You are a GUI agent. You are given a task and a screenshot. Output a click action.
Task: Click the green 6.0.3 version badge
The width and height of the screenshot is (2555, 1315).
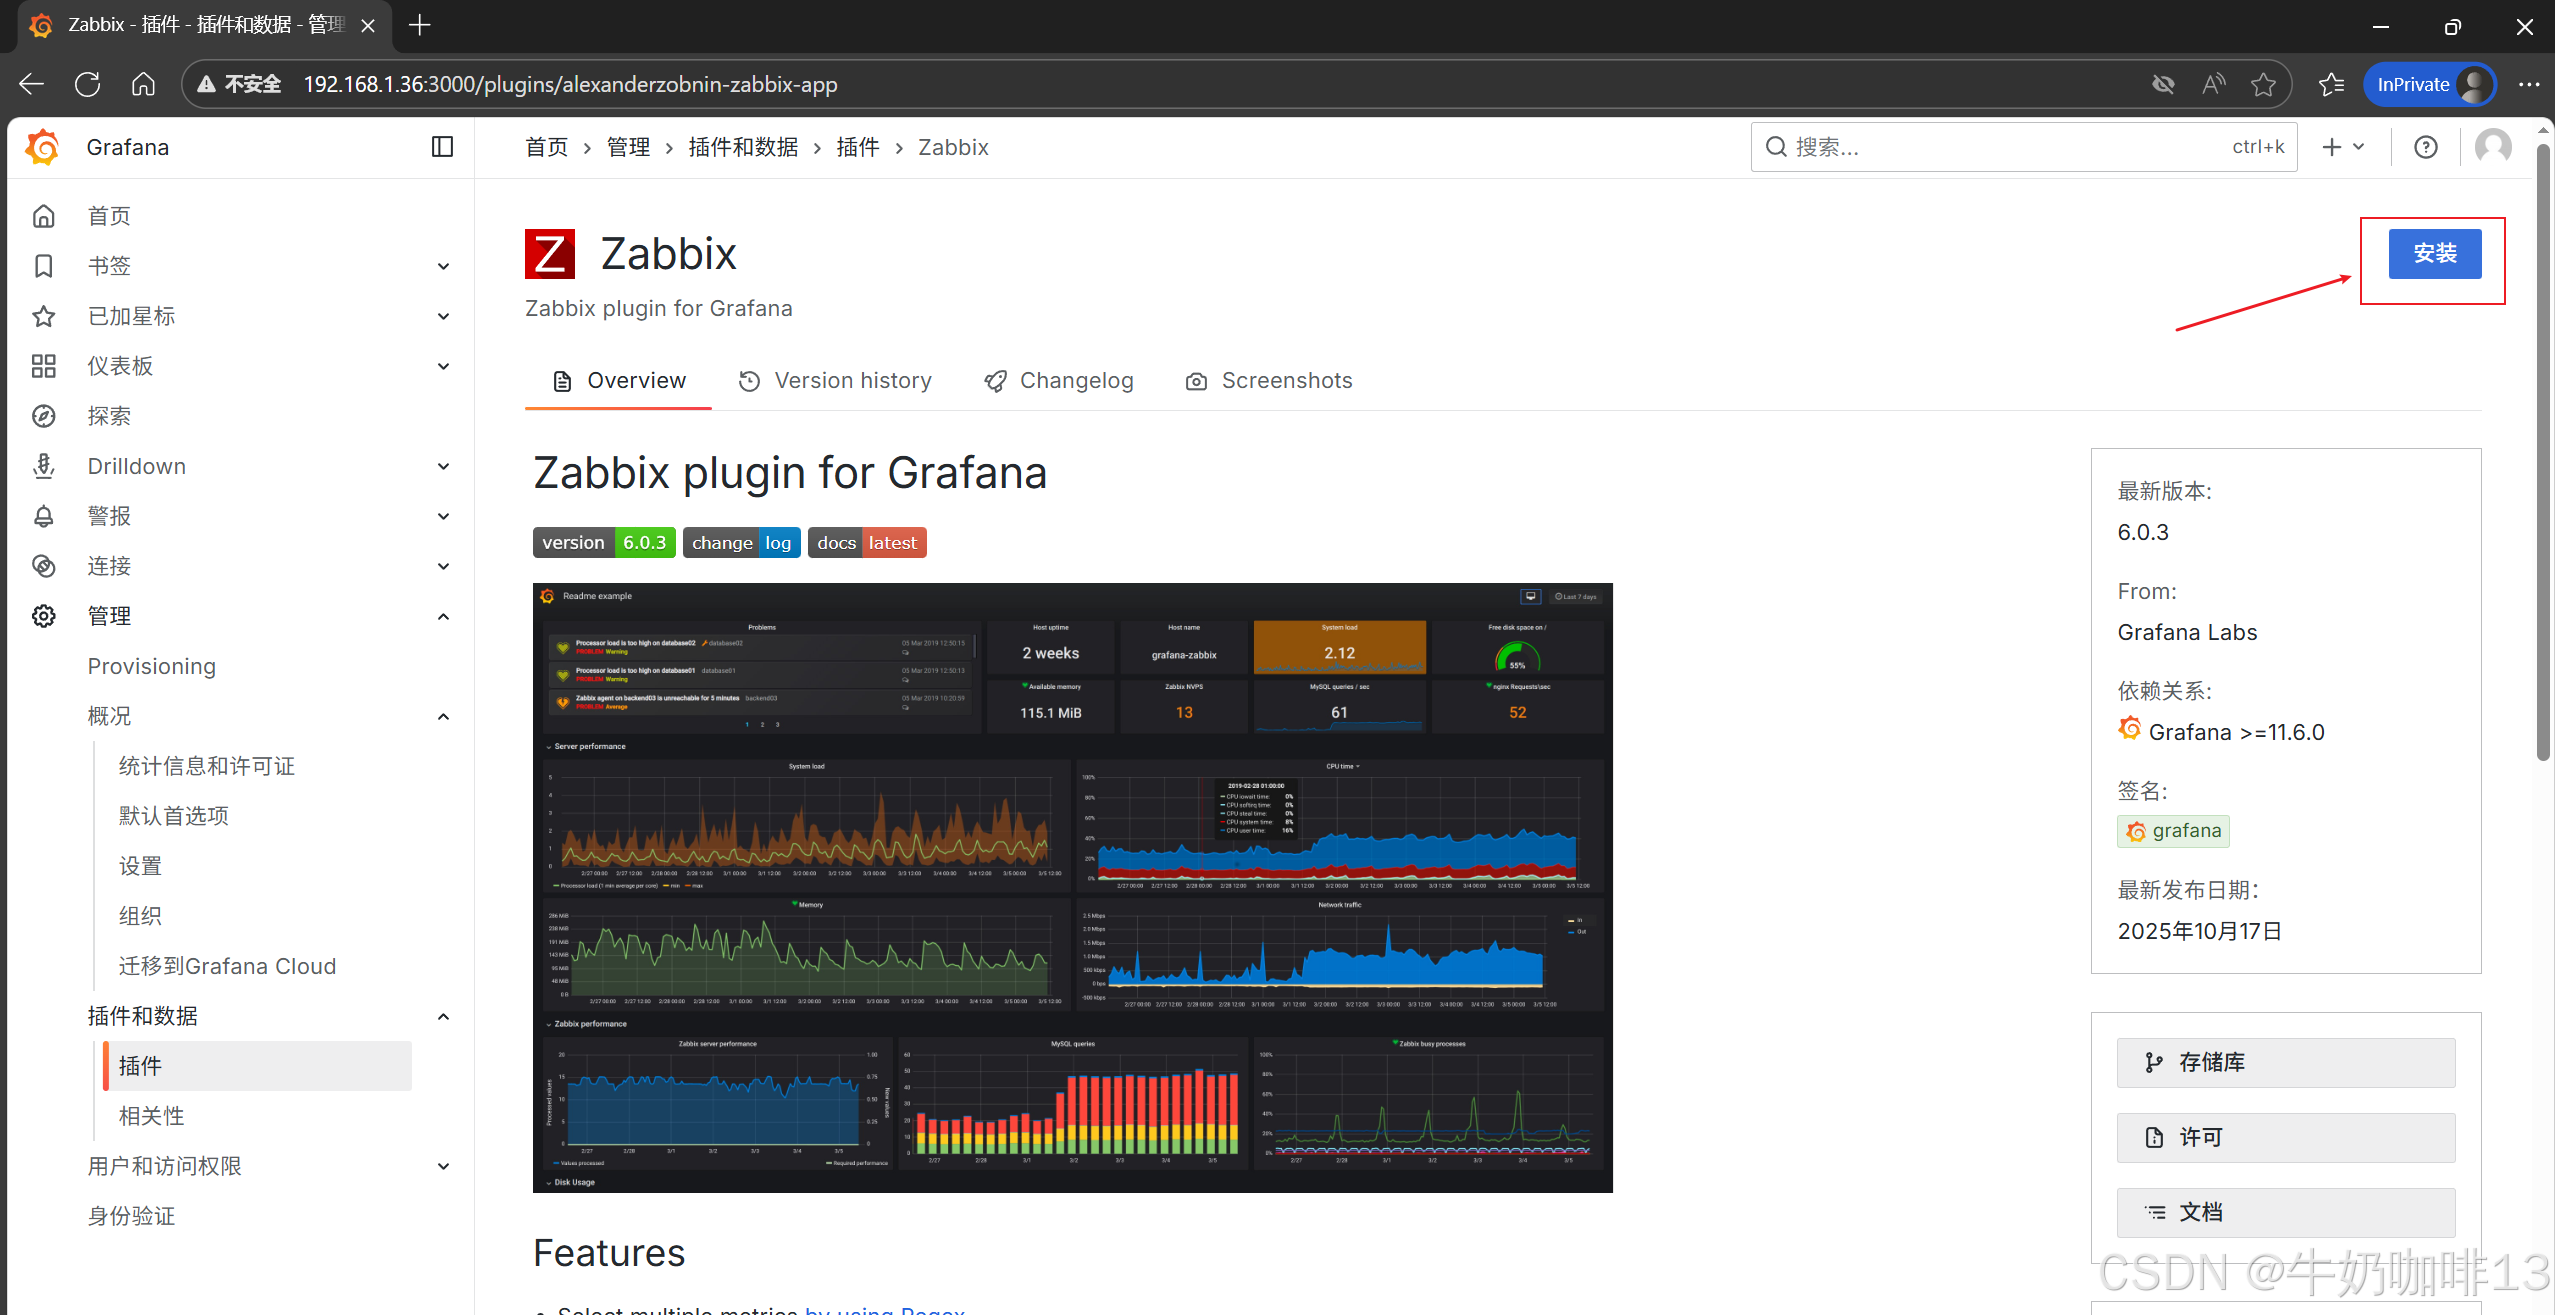click(644, 543)
